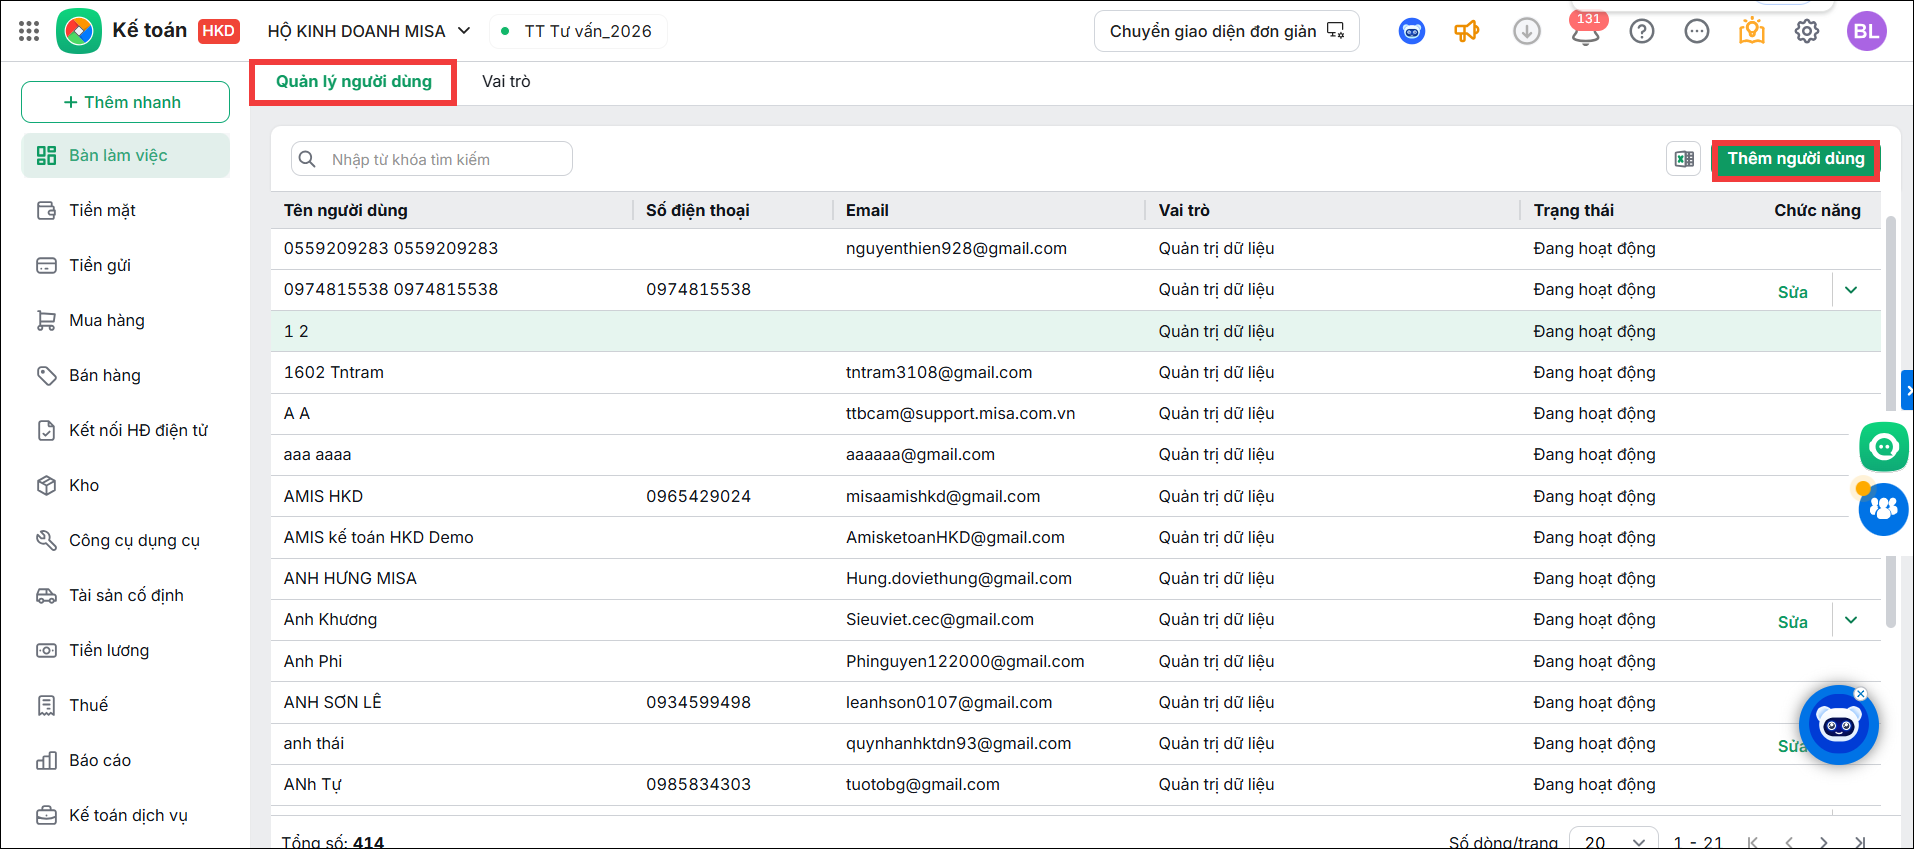Click Thêm người dùng button
Screen dimensions: 1914x849
(1796, 159)
